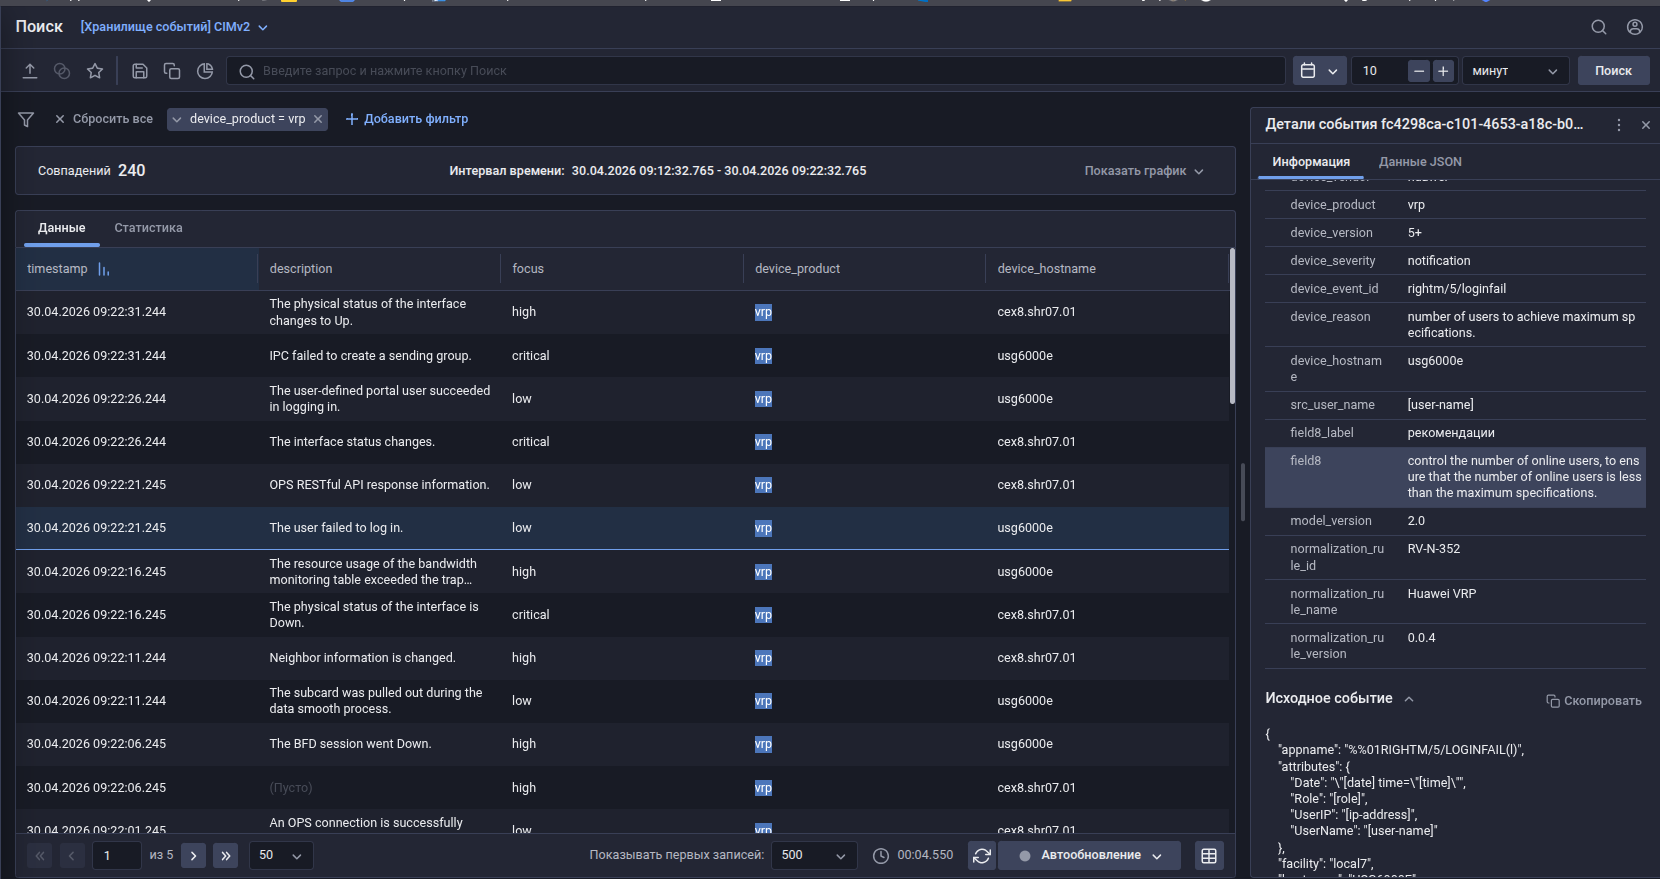Open the first records 500 dropdown
Viewport: 1660px width, 879px height.
pos(815,856)
